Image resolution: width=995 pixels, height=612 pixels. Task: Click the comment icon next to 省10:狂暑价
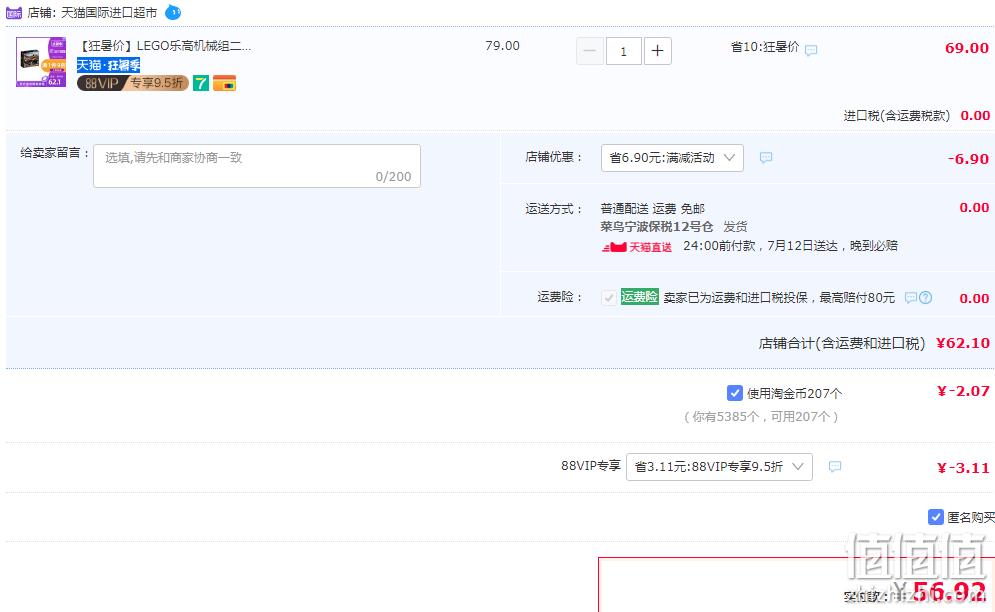[811, 50]
